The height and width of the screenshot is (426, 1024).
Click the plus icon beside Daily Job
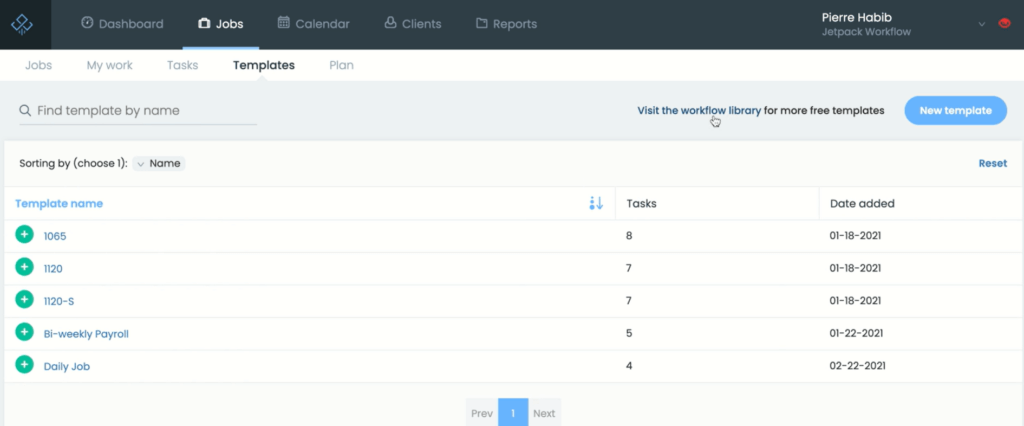tap(25, 365)
